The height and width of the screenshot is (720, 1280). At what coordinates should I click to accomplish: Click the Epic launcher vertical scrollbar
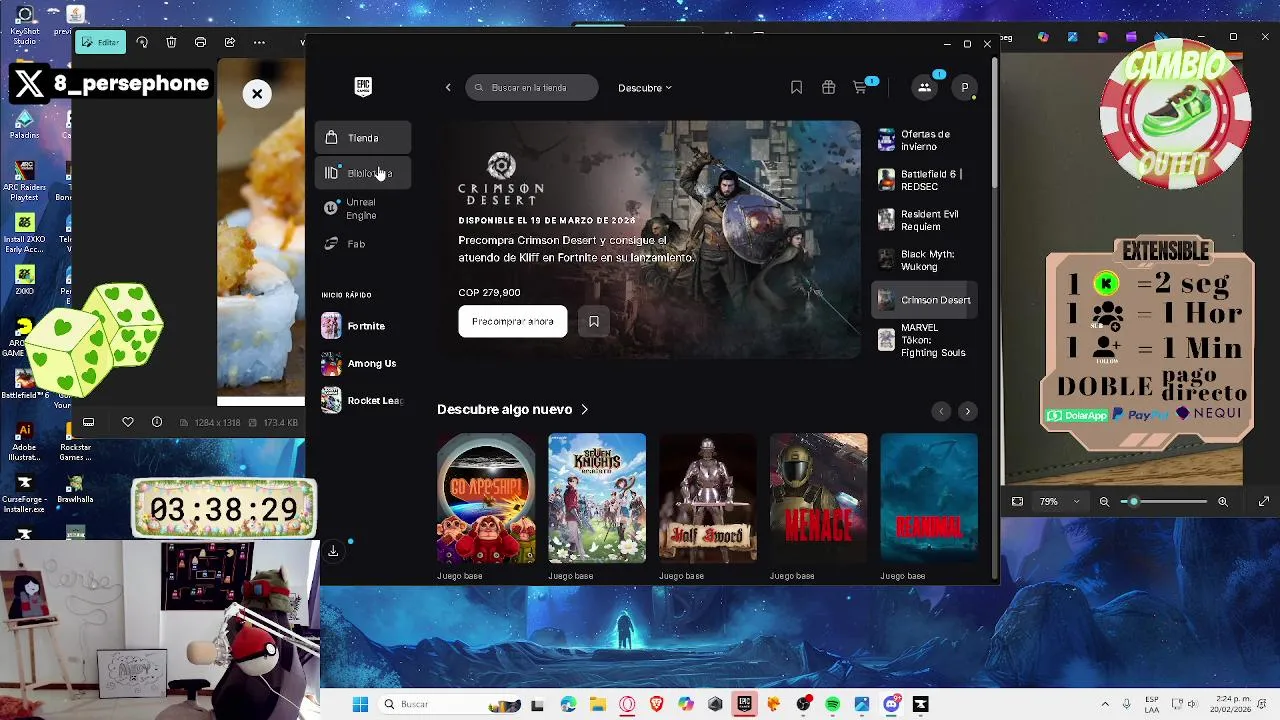coord(994,122)
